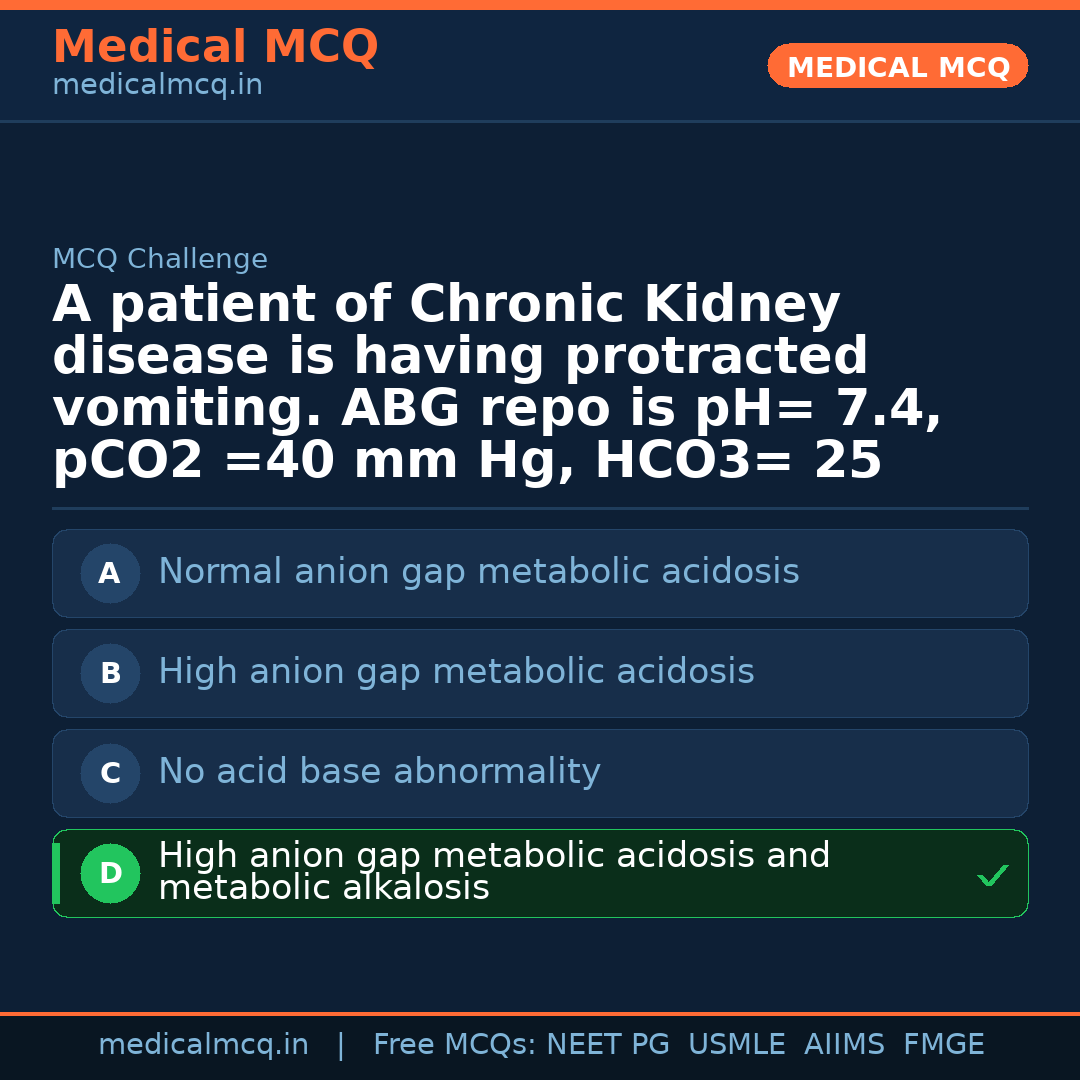Click the letter A circle icon

(x=110, y=574)
